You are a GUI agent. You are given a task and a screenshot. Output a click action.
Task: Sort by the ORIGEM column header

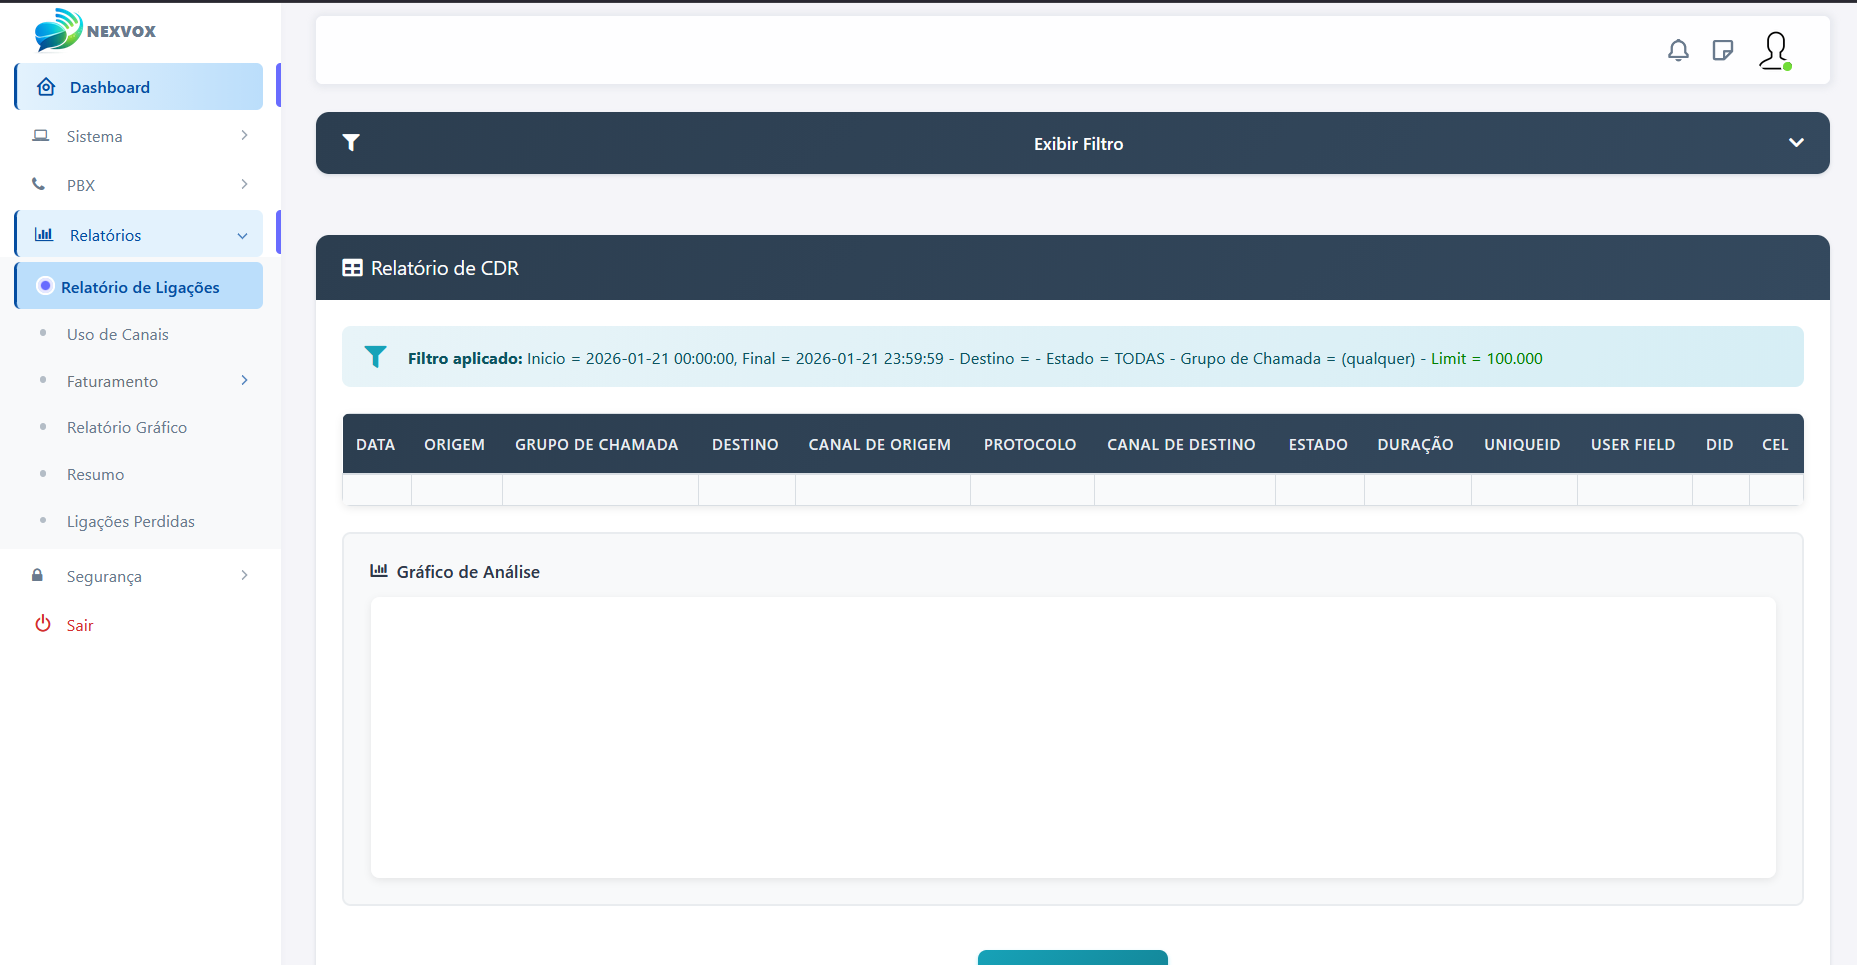click(454, 444)
